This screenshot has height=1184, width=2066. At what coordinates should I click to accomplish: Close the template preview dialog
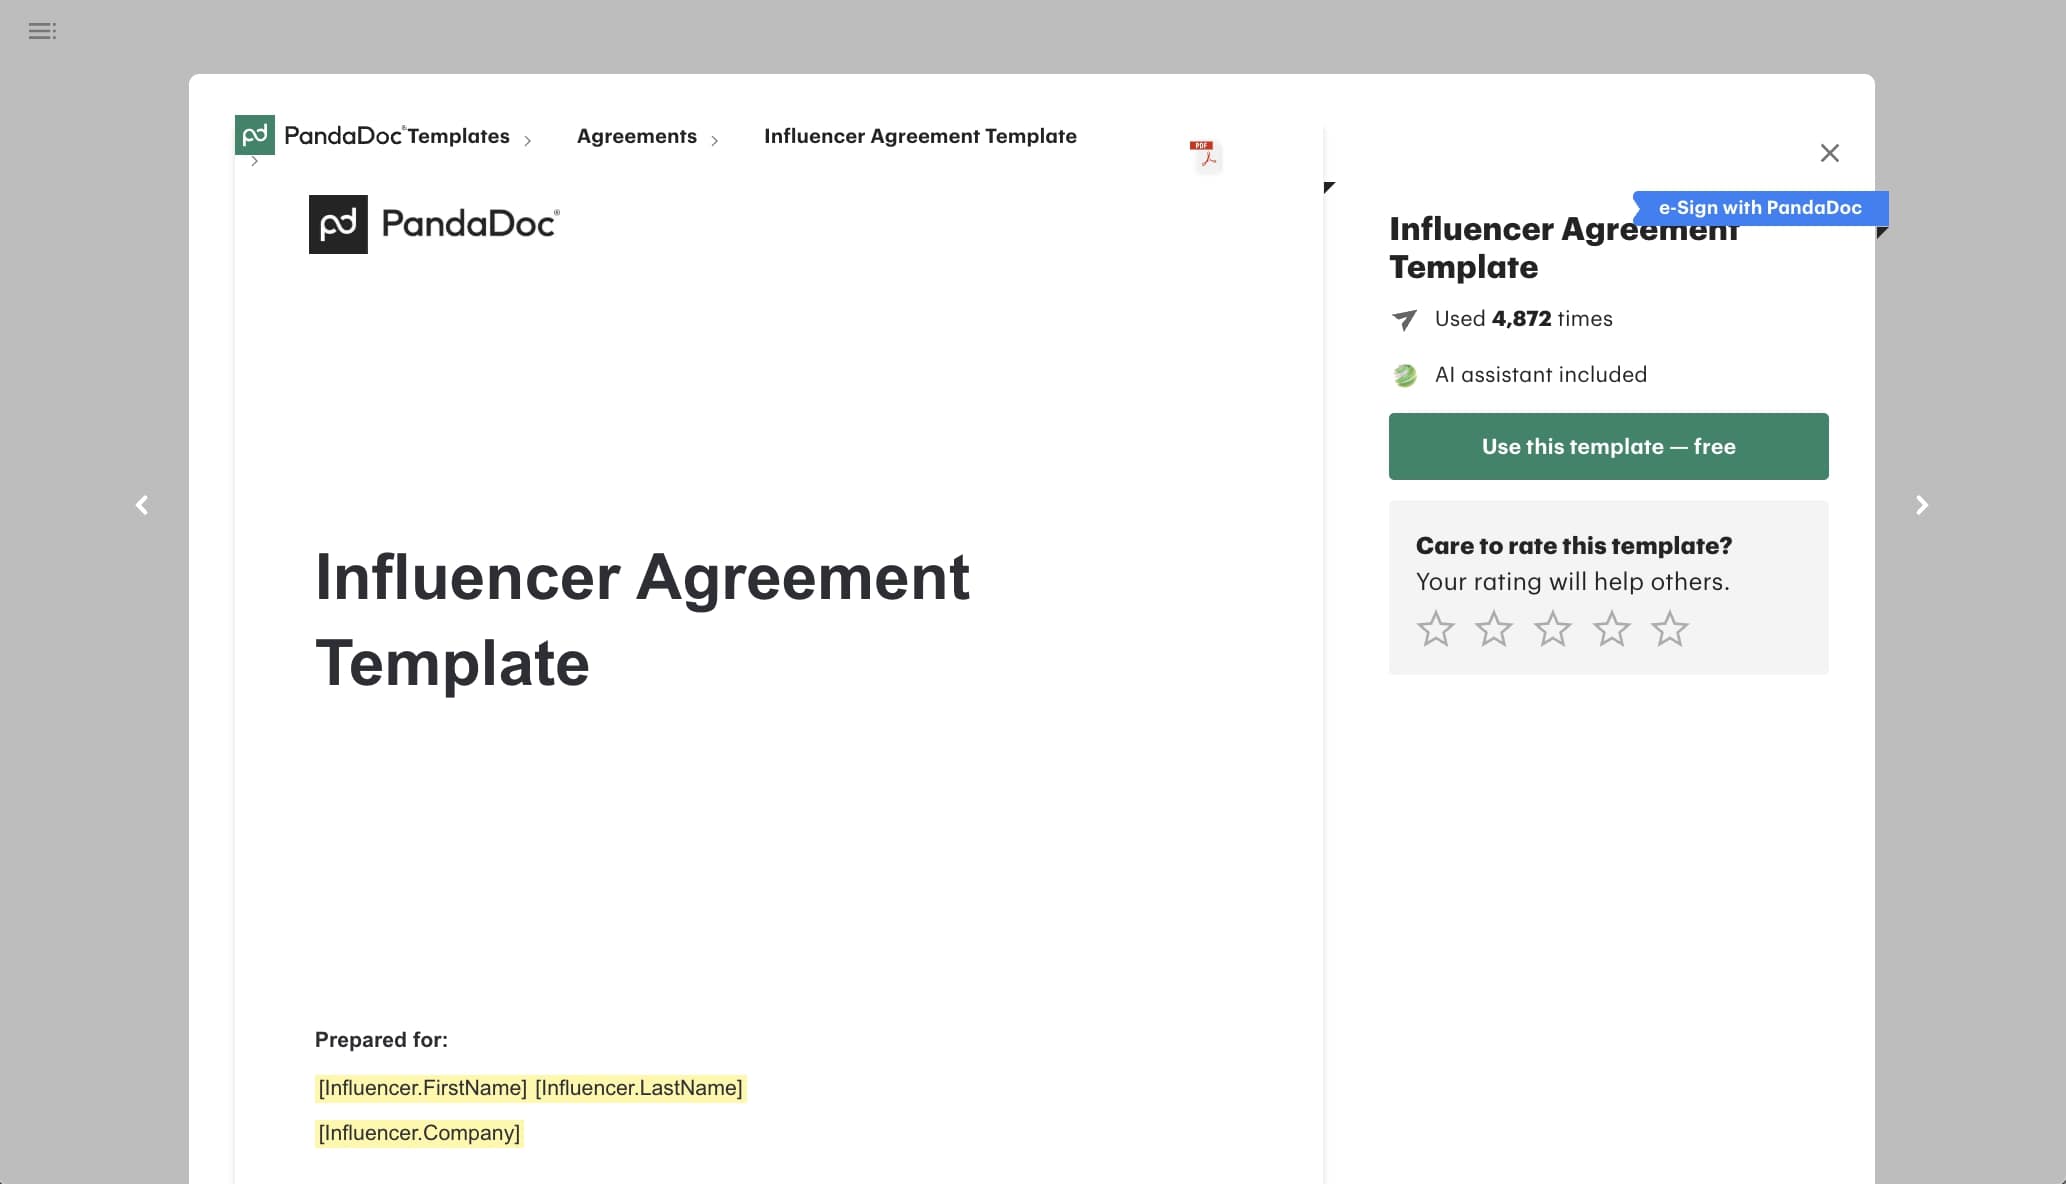tap(1829, 153)
